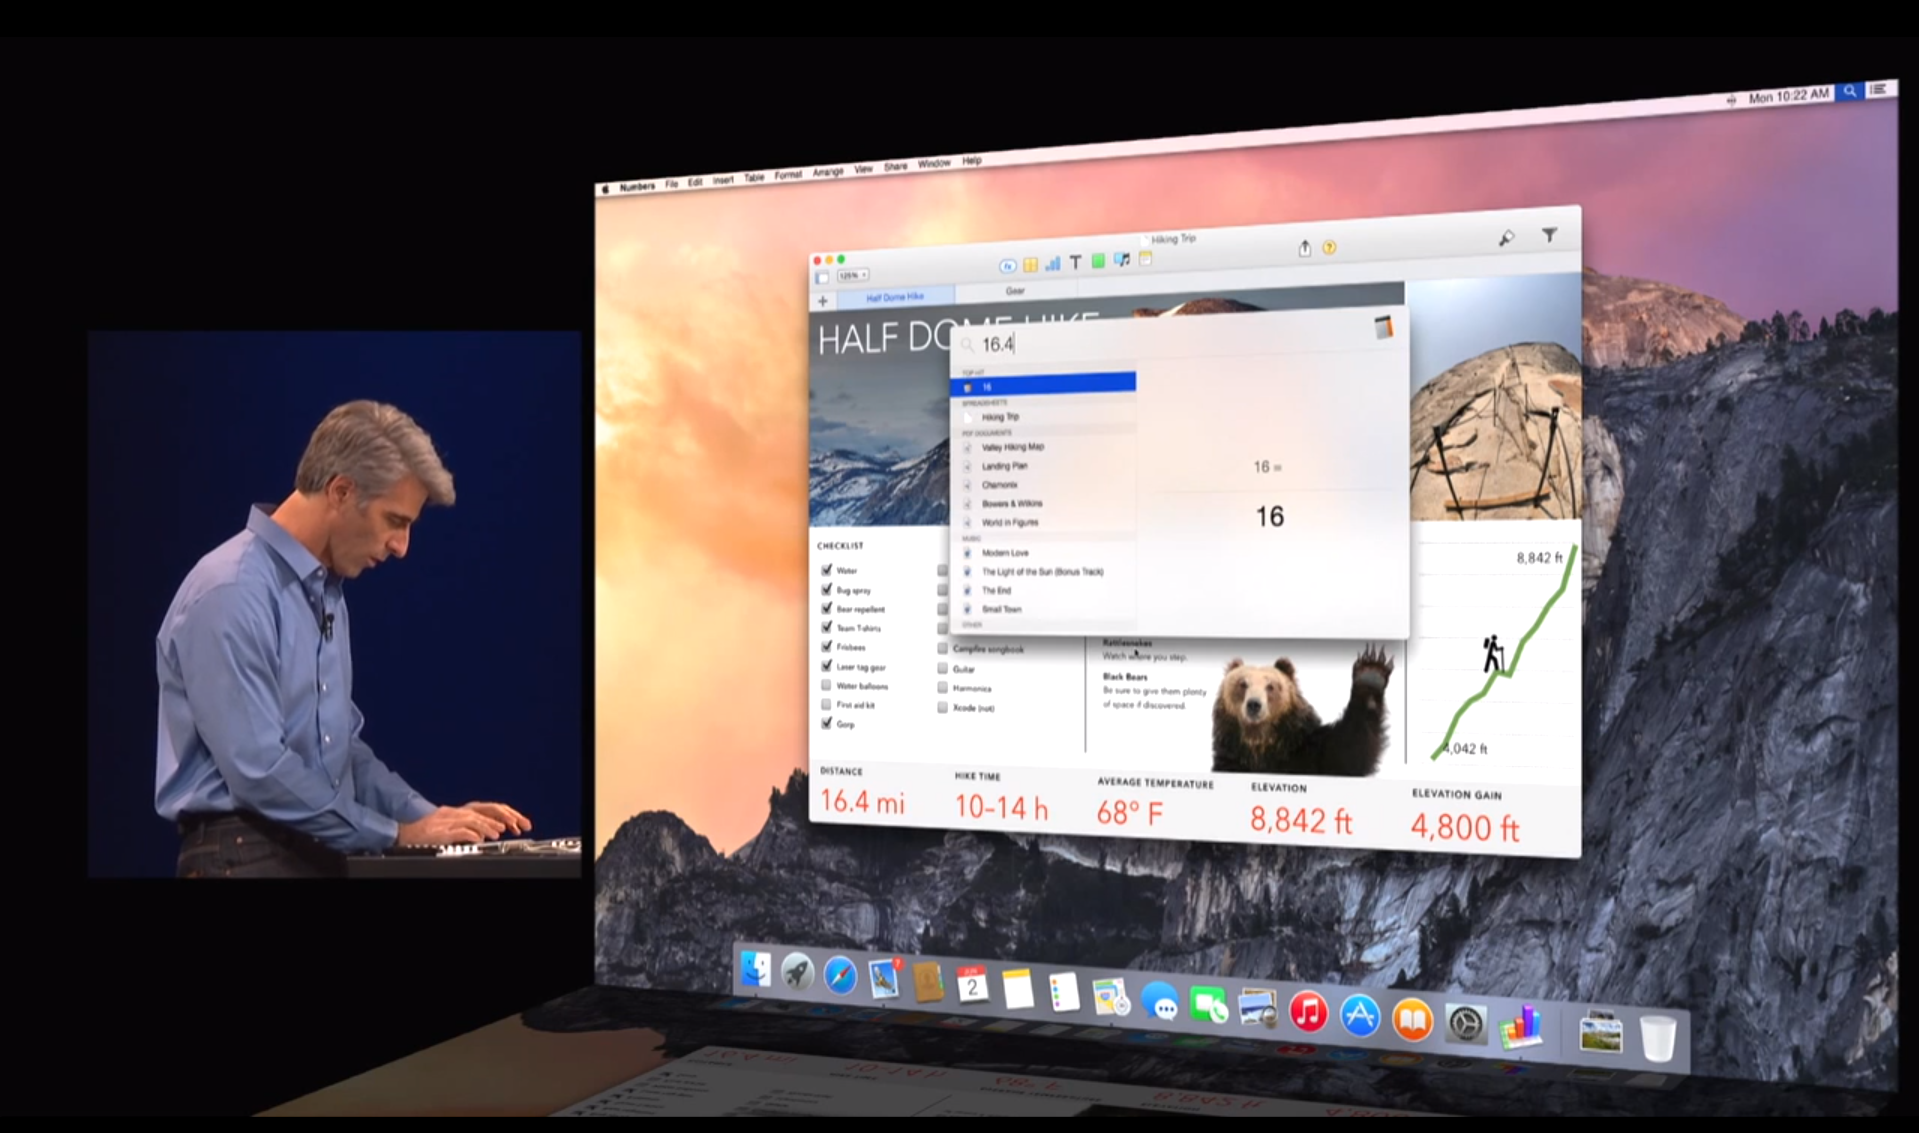Viewport: 1919px width, 1133px height.
Task: Open Tips with the yellow question mark icon
Action: point(1329,247)
